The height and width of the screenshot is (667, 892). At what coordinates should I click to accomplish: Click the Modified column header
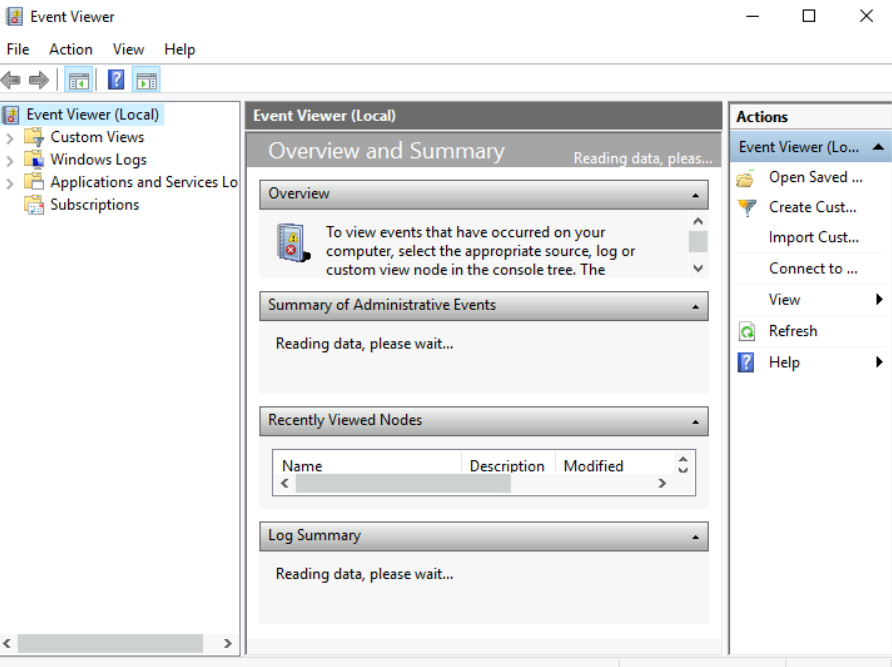(x=614, y=465)
